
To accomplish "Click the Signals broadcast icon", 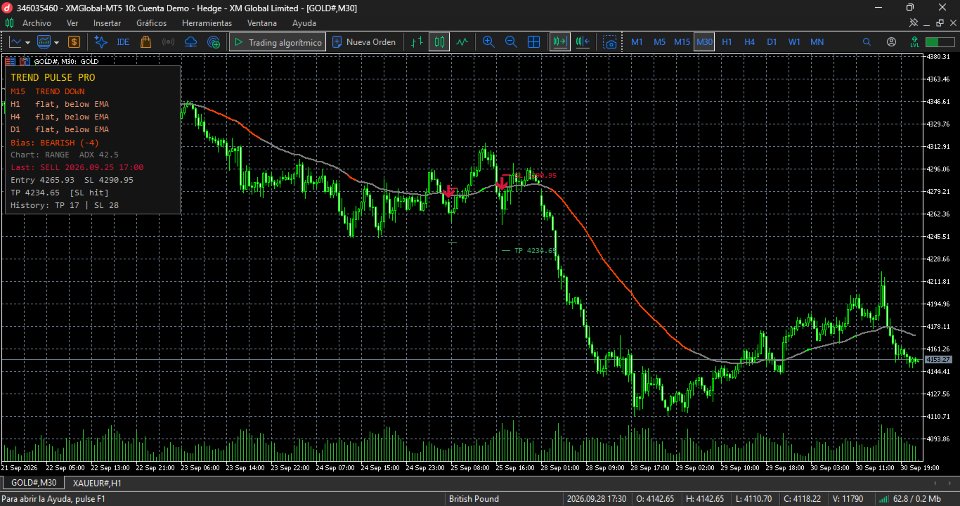I will [x=168, y=42].
